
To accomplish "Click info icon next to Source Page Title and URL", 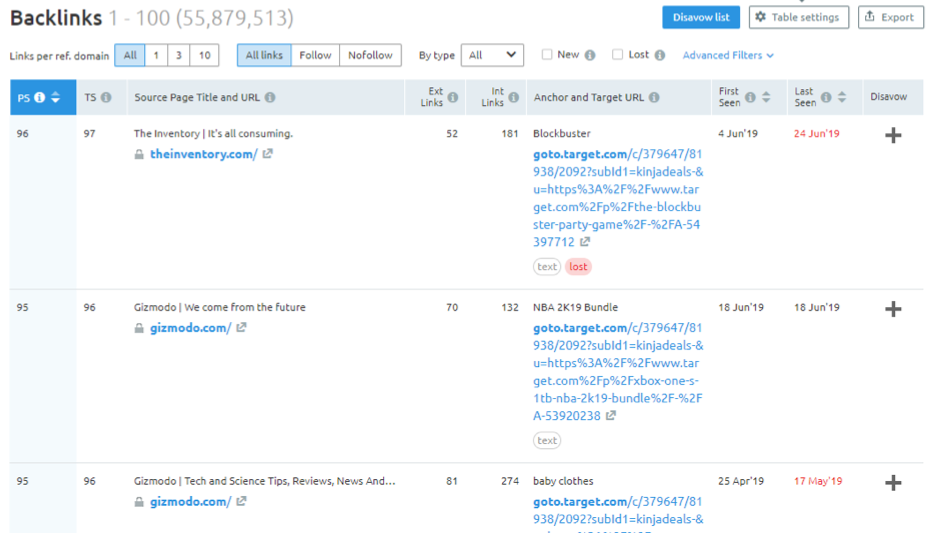I will [x=270, y=97].
